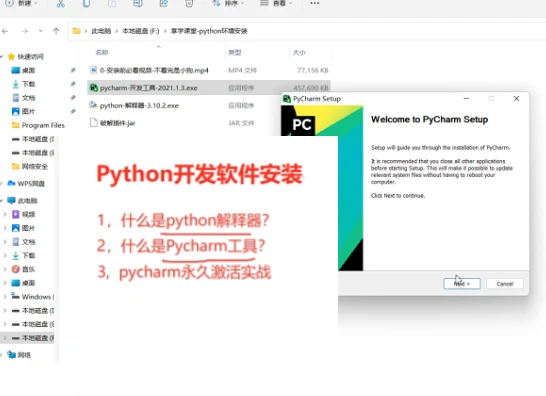This screenshot has width=546, height=396.
Task: Click the PyCharm icon of the pycharm exe file
Action: coord(93,87)
